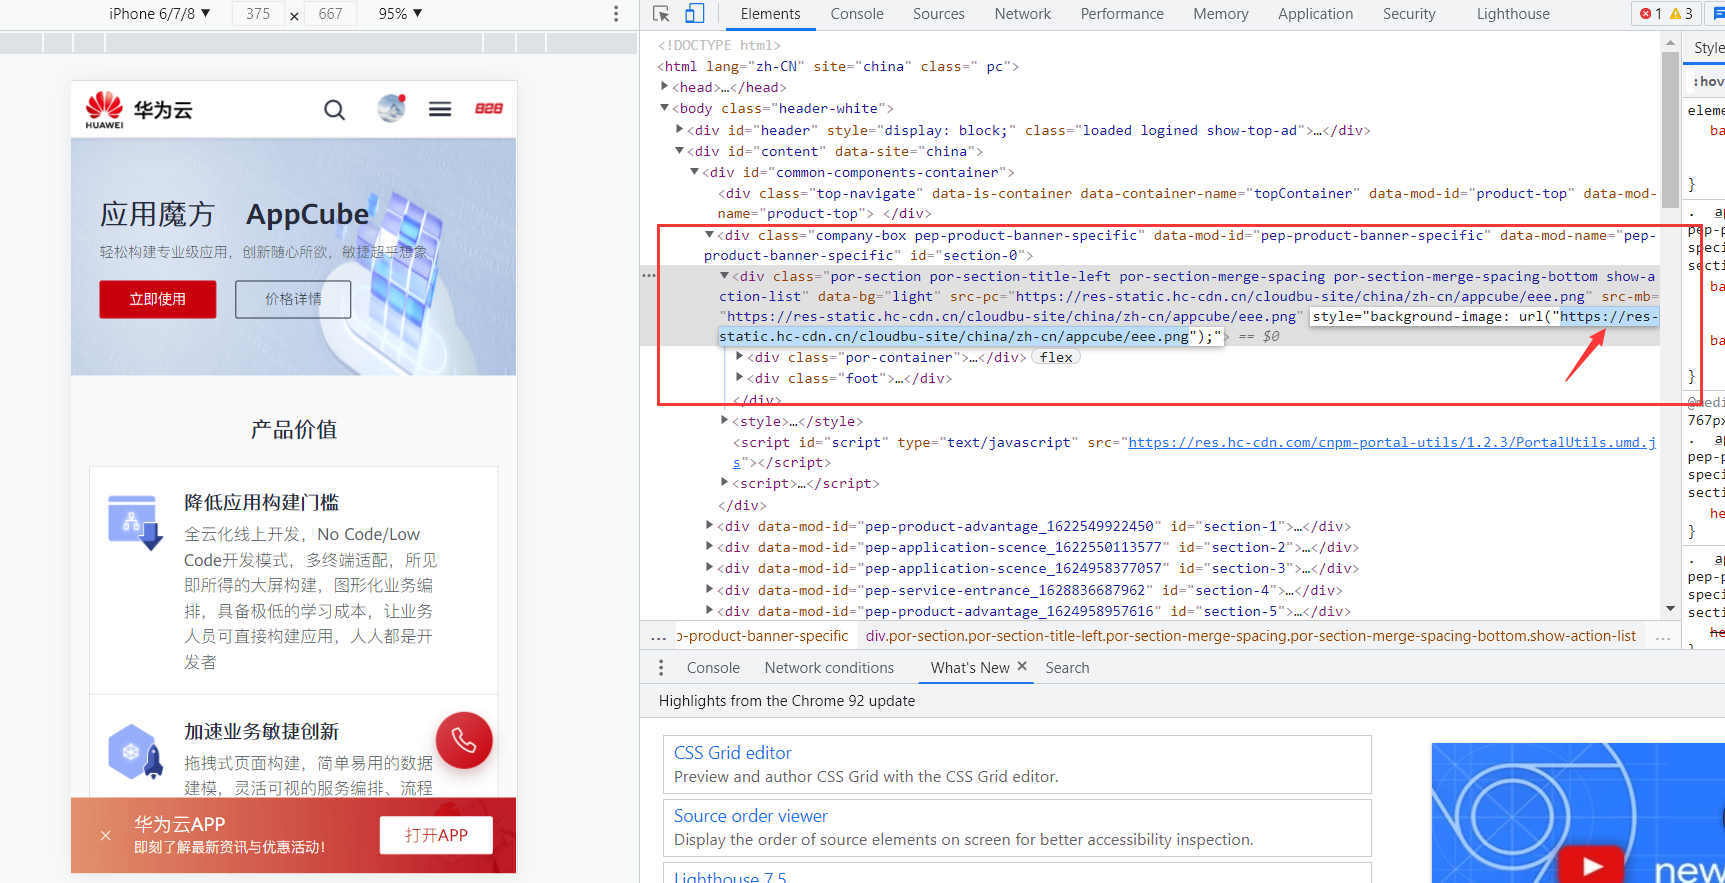
Task: Select the What's New drawer tab
Action: click(970, 668)
